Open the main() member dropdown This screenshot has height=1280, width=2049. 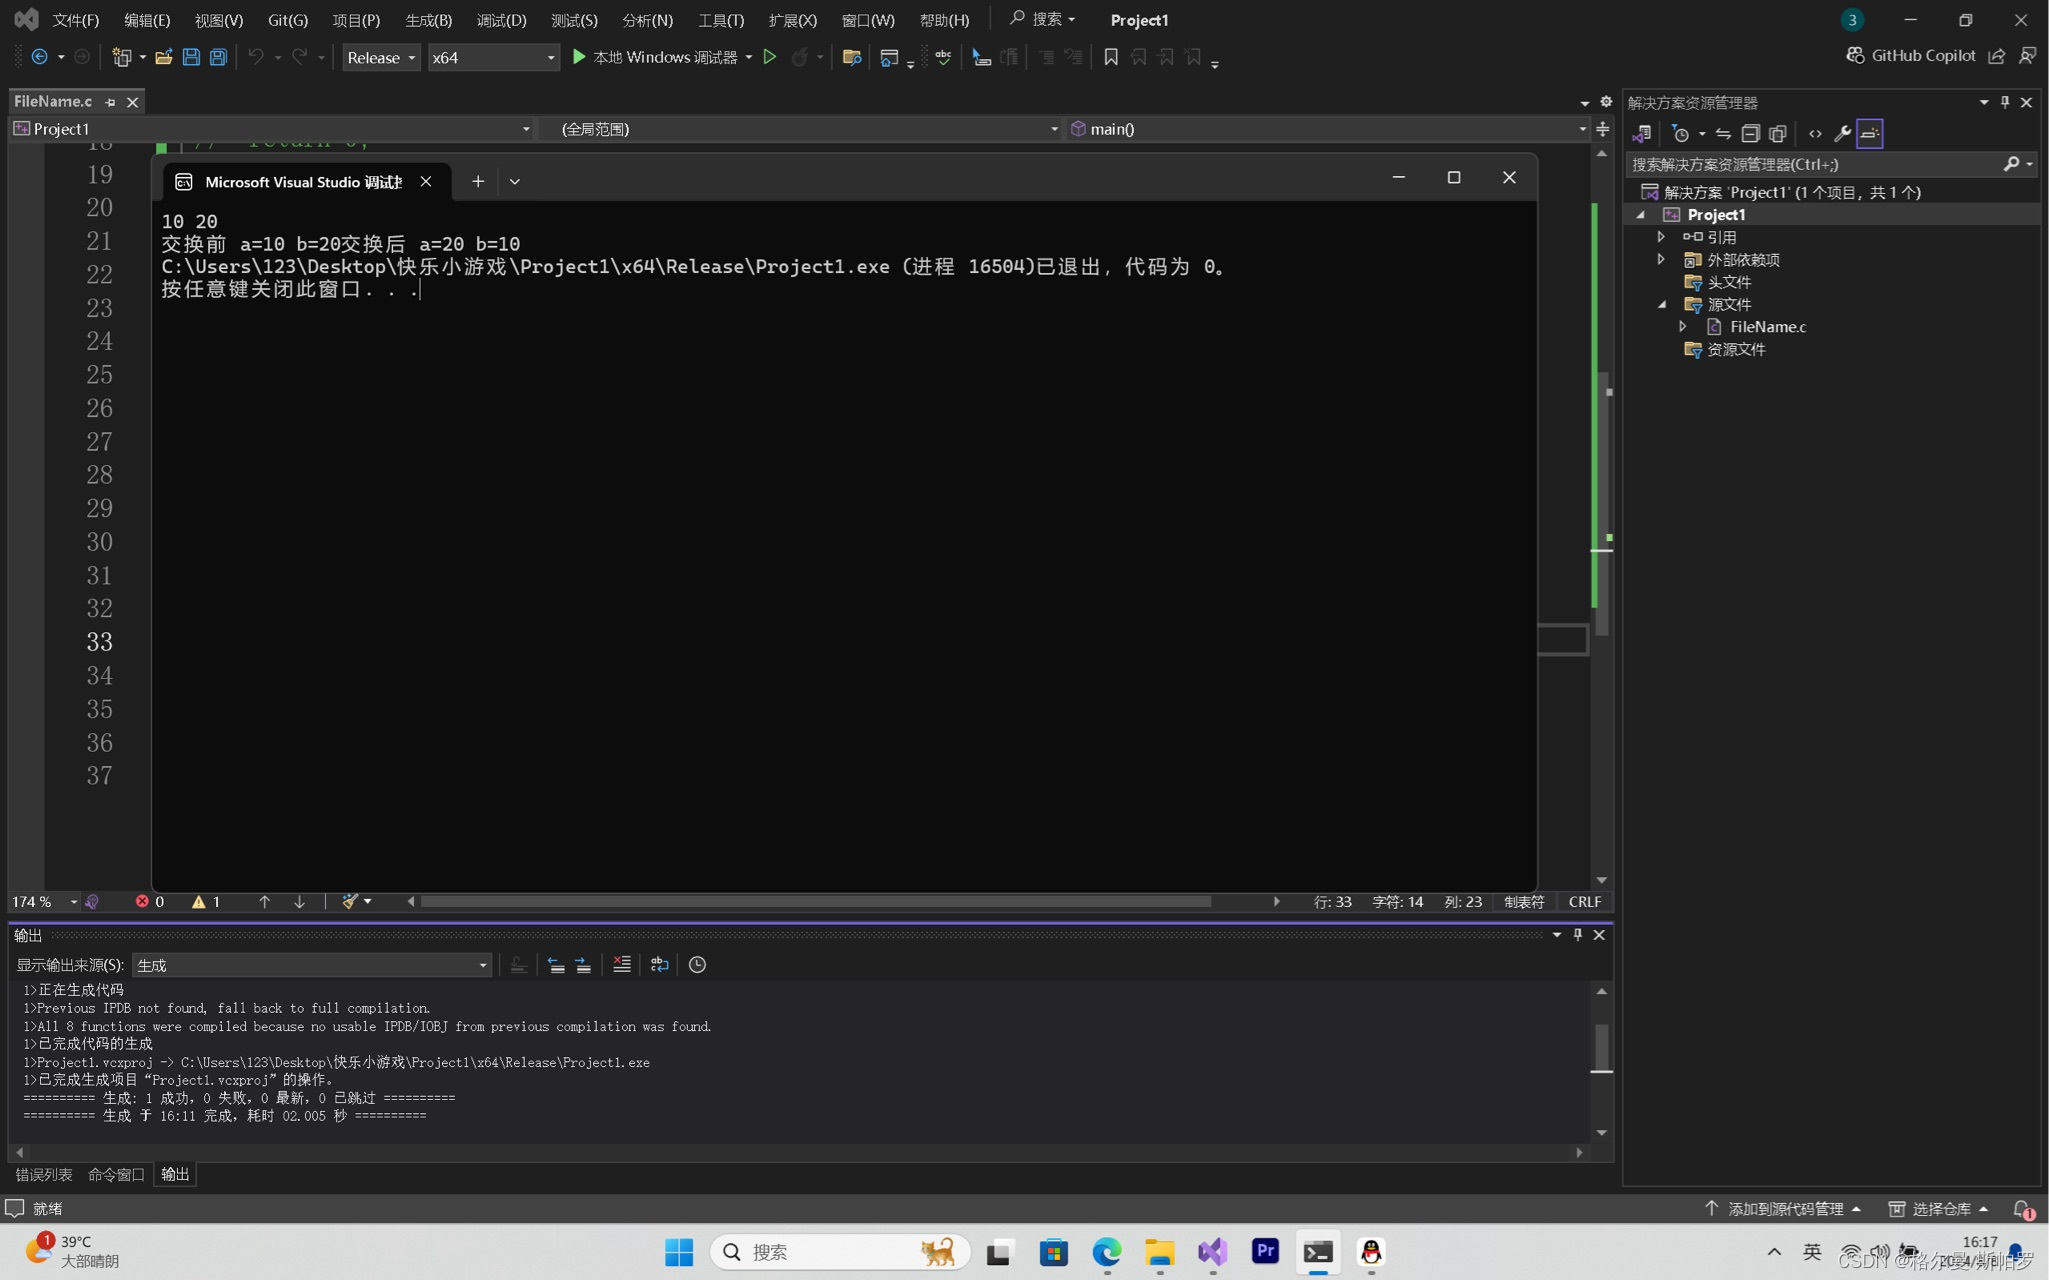1327,129
